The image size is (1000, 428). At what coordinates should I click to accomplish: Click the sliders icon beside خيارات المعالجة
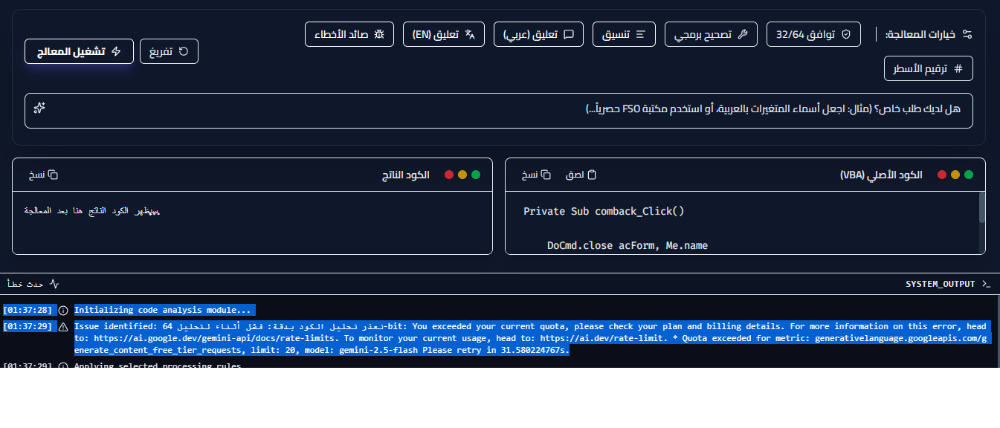click(x=967, y=34)
